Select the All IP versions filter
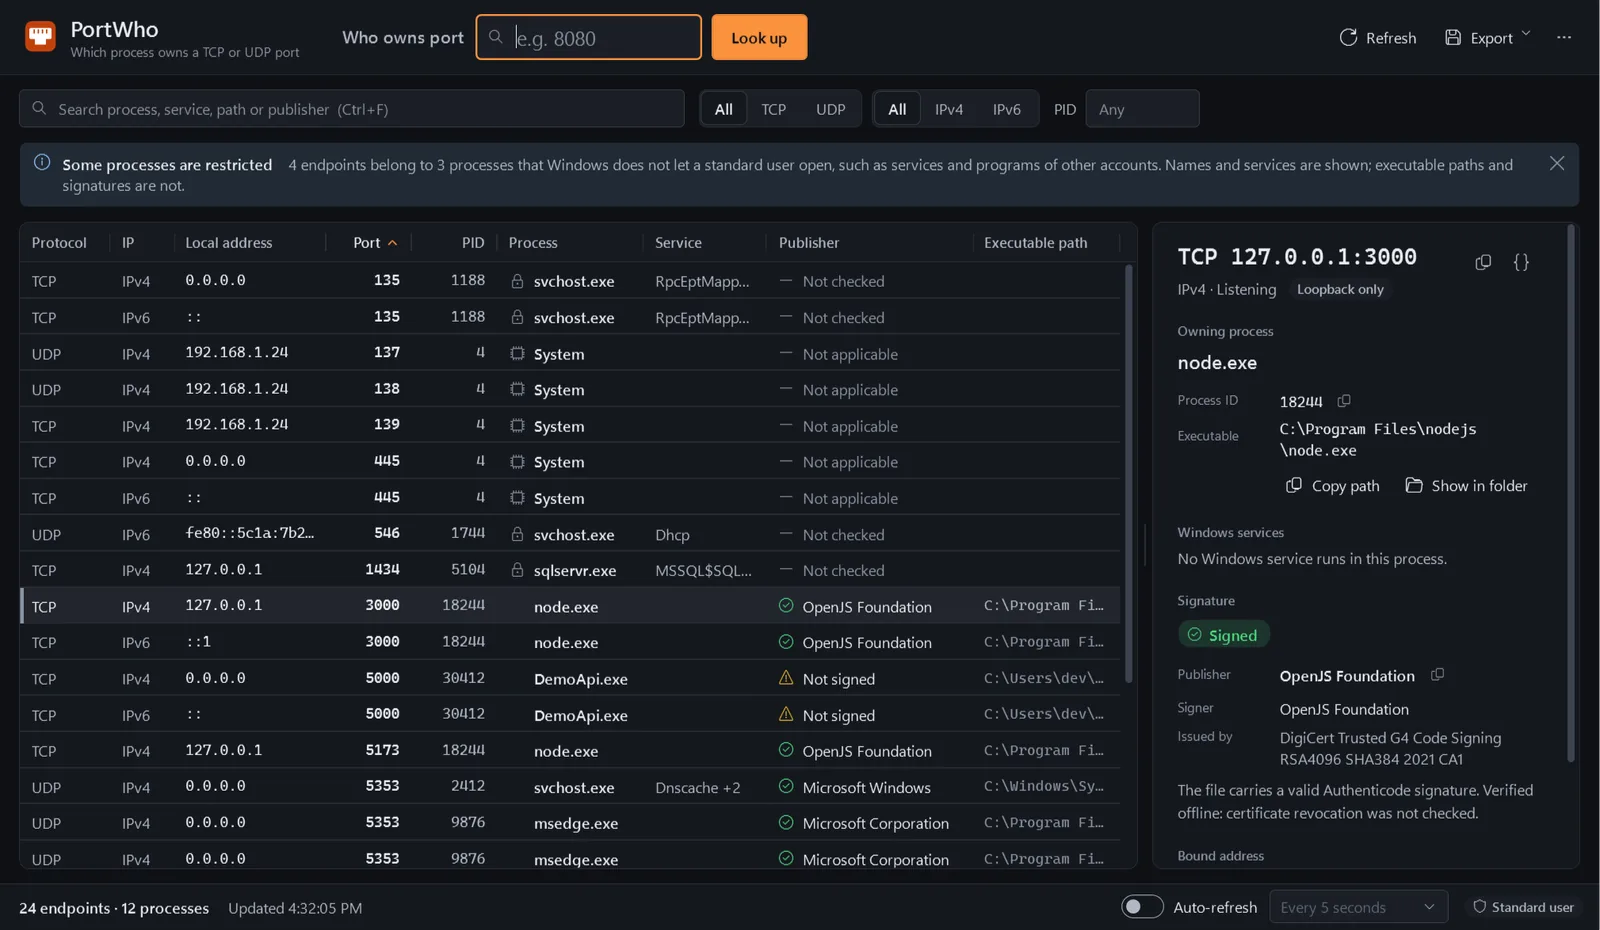 897,109
